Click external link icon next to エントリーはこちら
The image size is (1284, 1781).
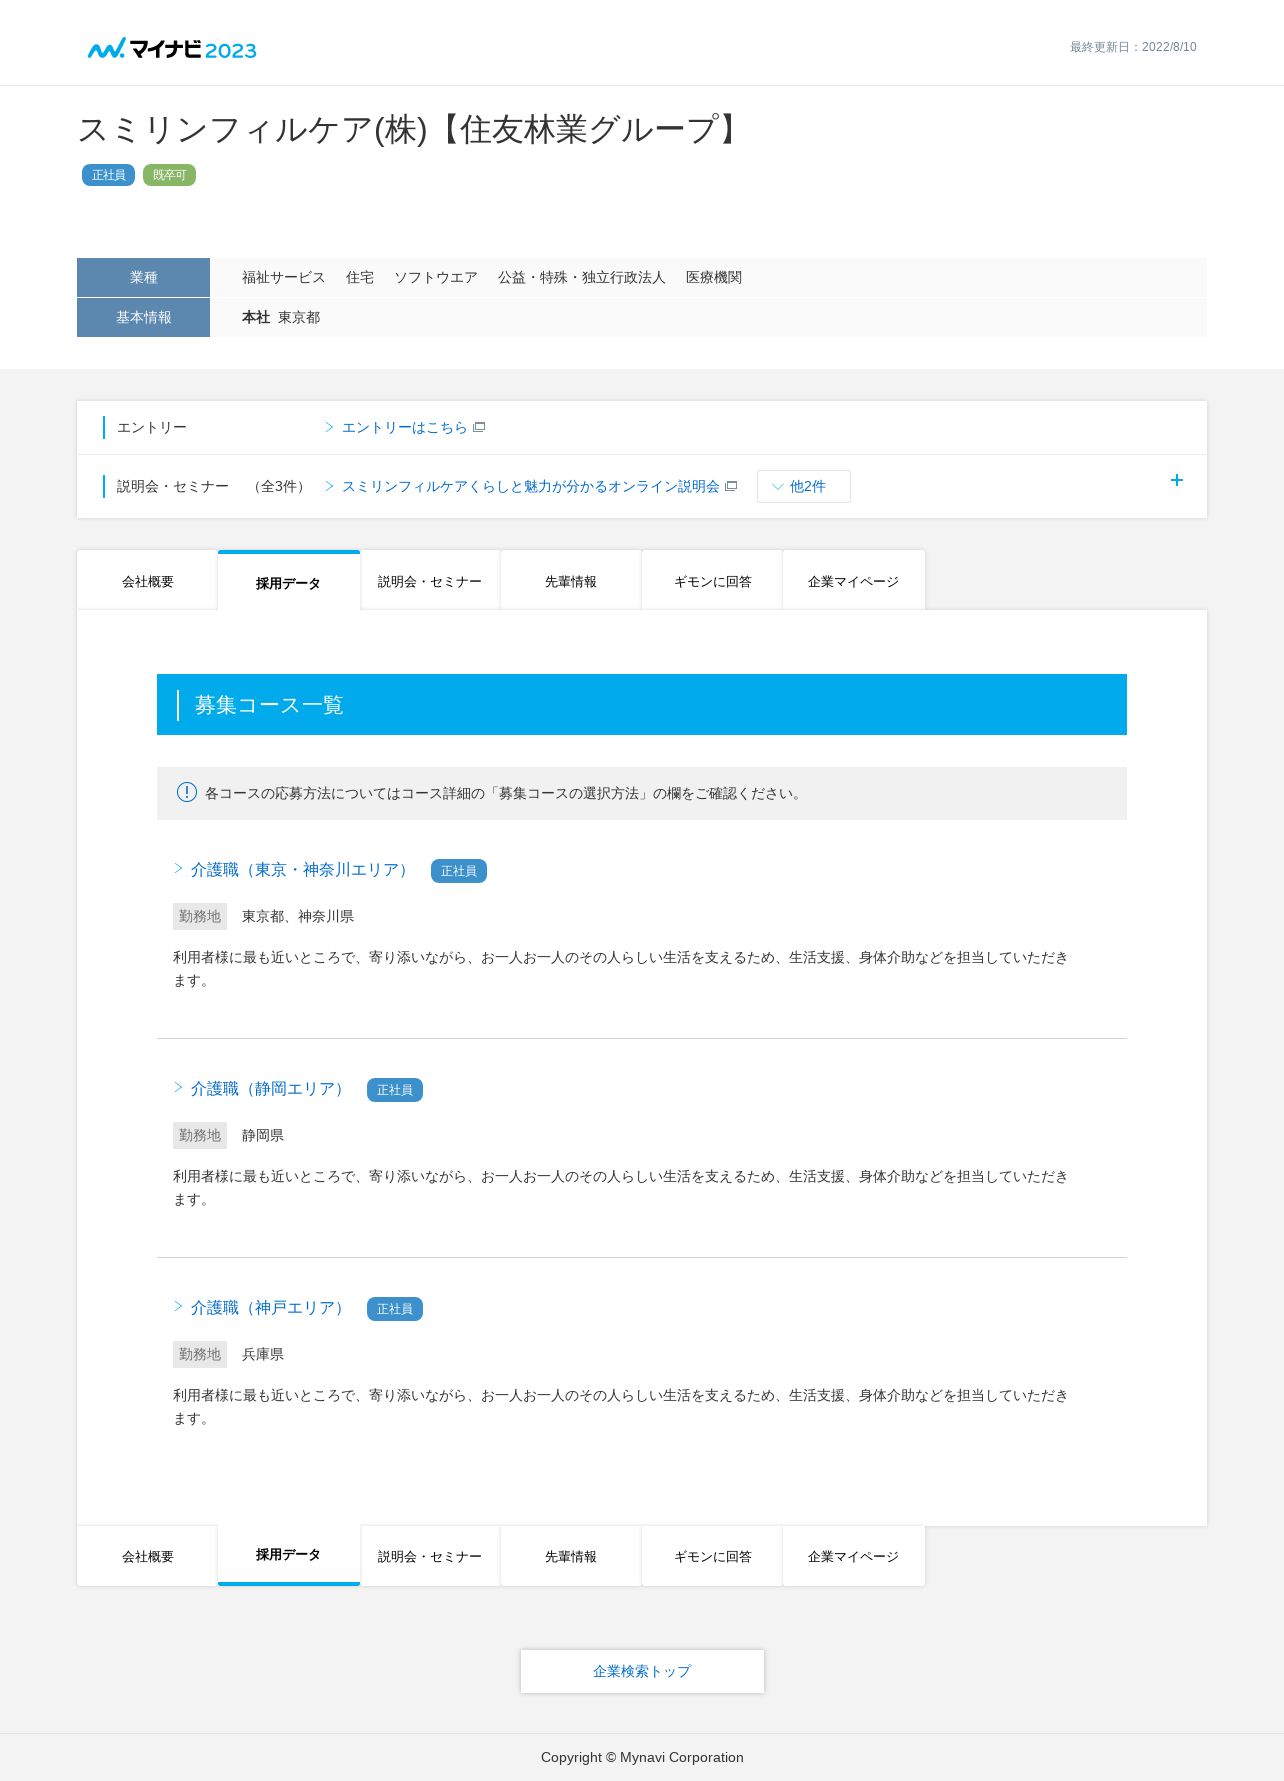(x=479, y=427)
